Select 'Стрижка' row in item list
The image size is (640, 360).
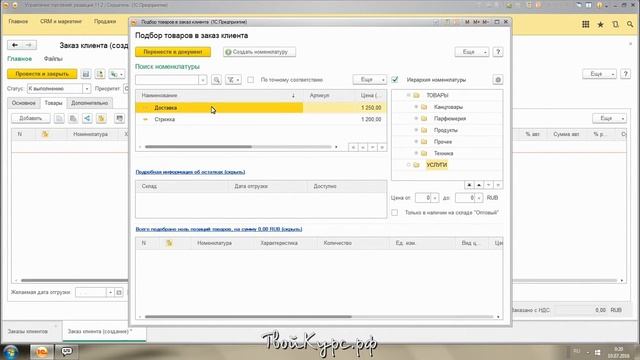point(261,119)
